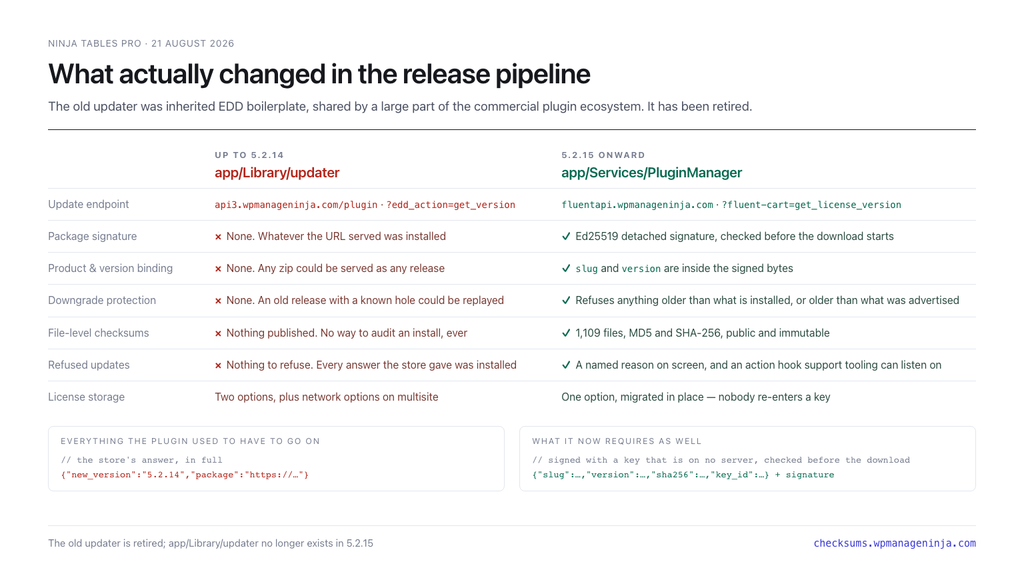The width and height of the screenshot is (1024, 576).
Task: Click the red X beside Package signature
Action: click(x=218, y=237)
